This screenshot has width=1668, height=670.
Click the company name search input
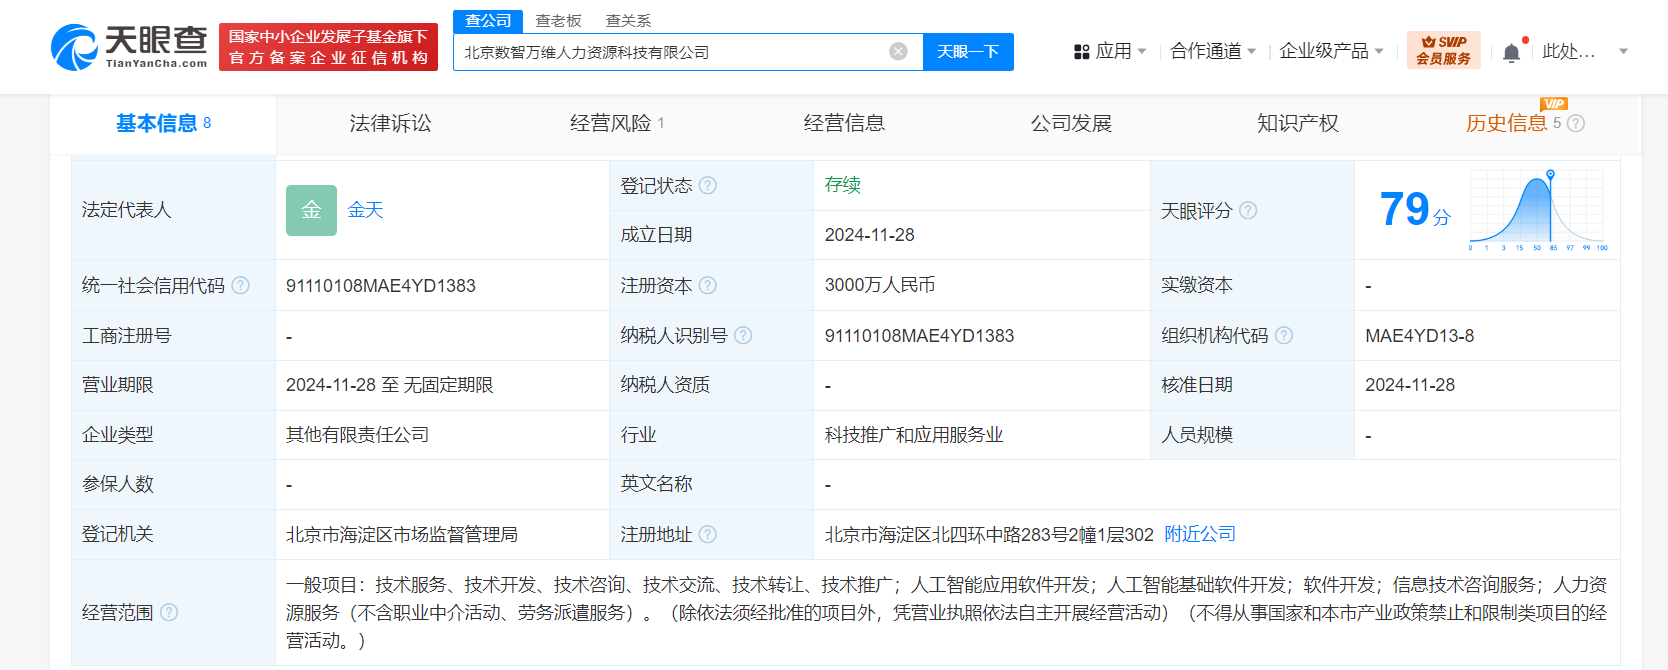670,52
